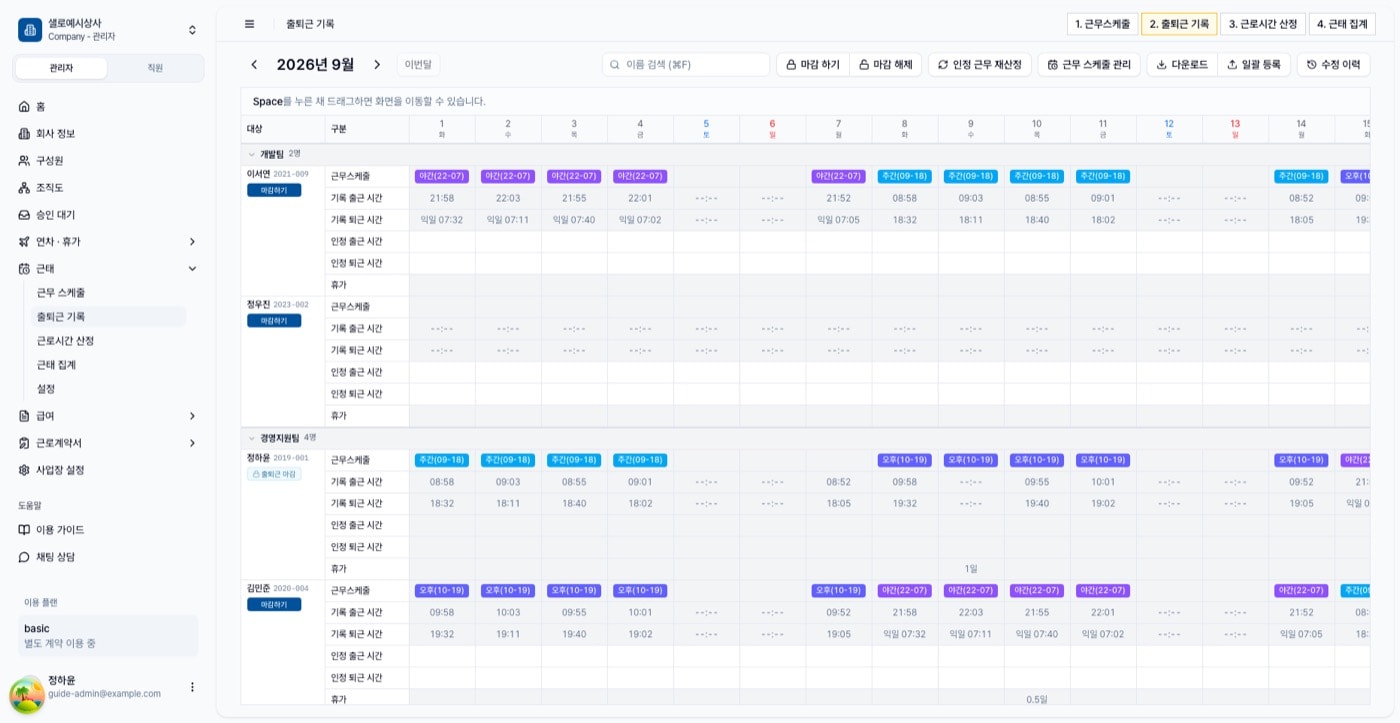Image resolution: width=1400 pixels, height=723 pixels.
Task: Go to previous month with left arrow
Action: tap(254, 64)
